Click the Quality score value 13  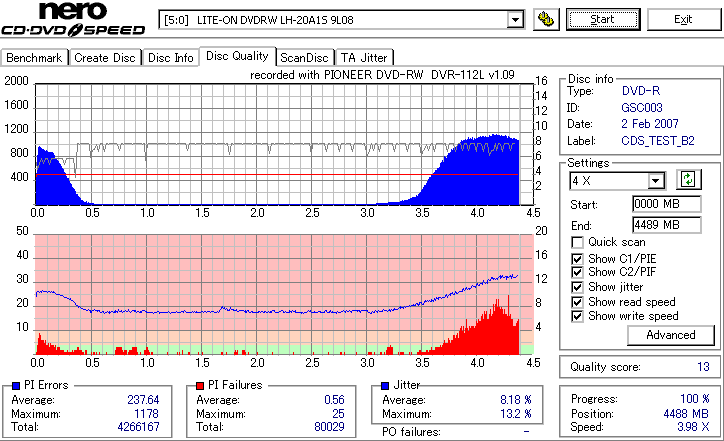pos(703,367)
